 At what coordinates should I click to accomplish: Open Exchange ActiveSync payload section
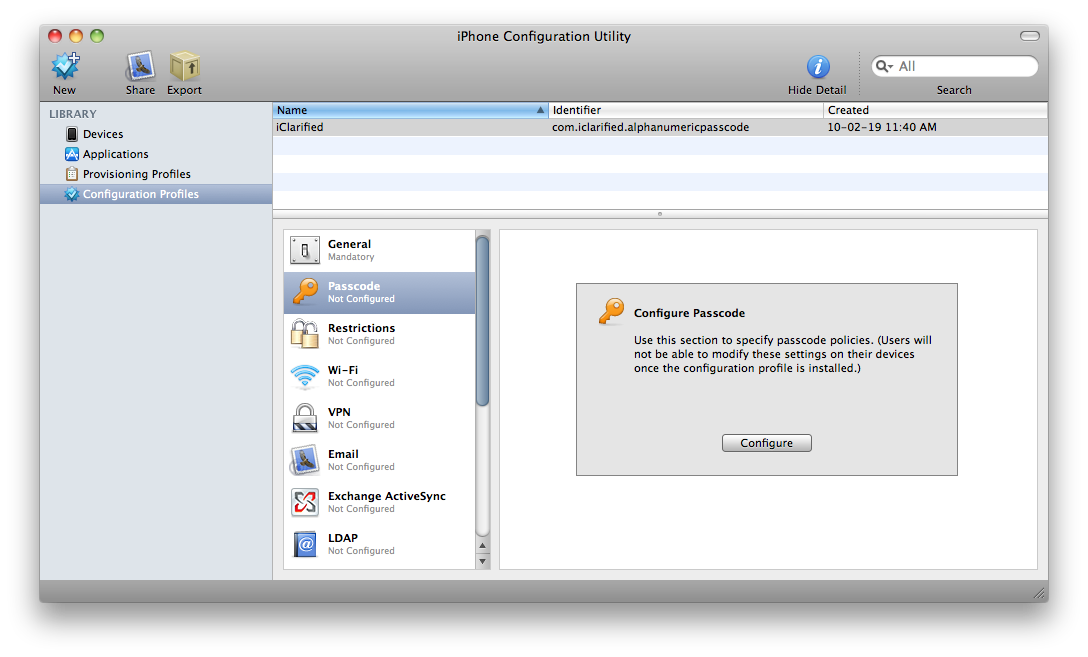[380, 502]
